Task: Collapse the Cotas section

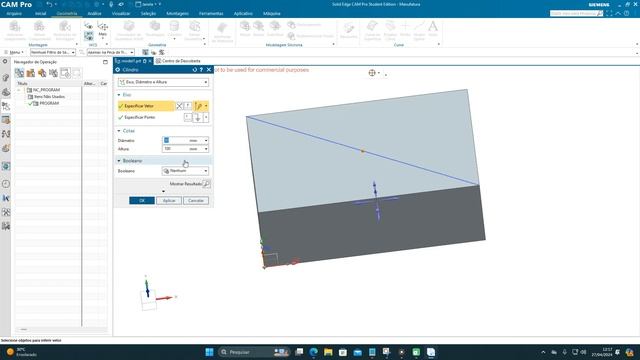Action: 119,131
